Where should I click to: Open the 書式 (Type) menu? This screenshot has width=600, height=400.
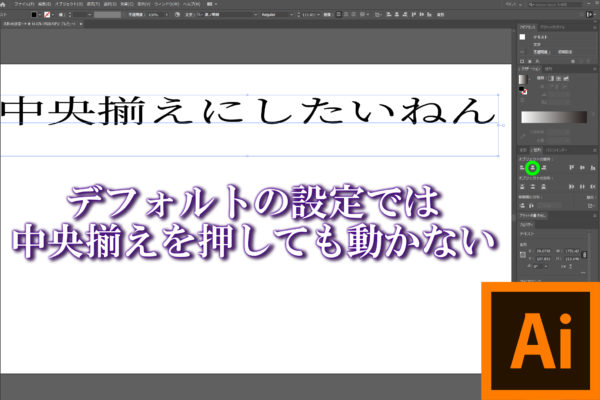91,4
